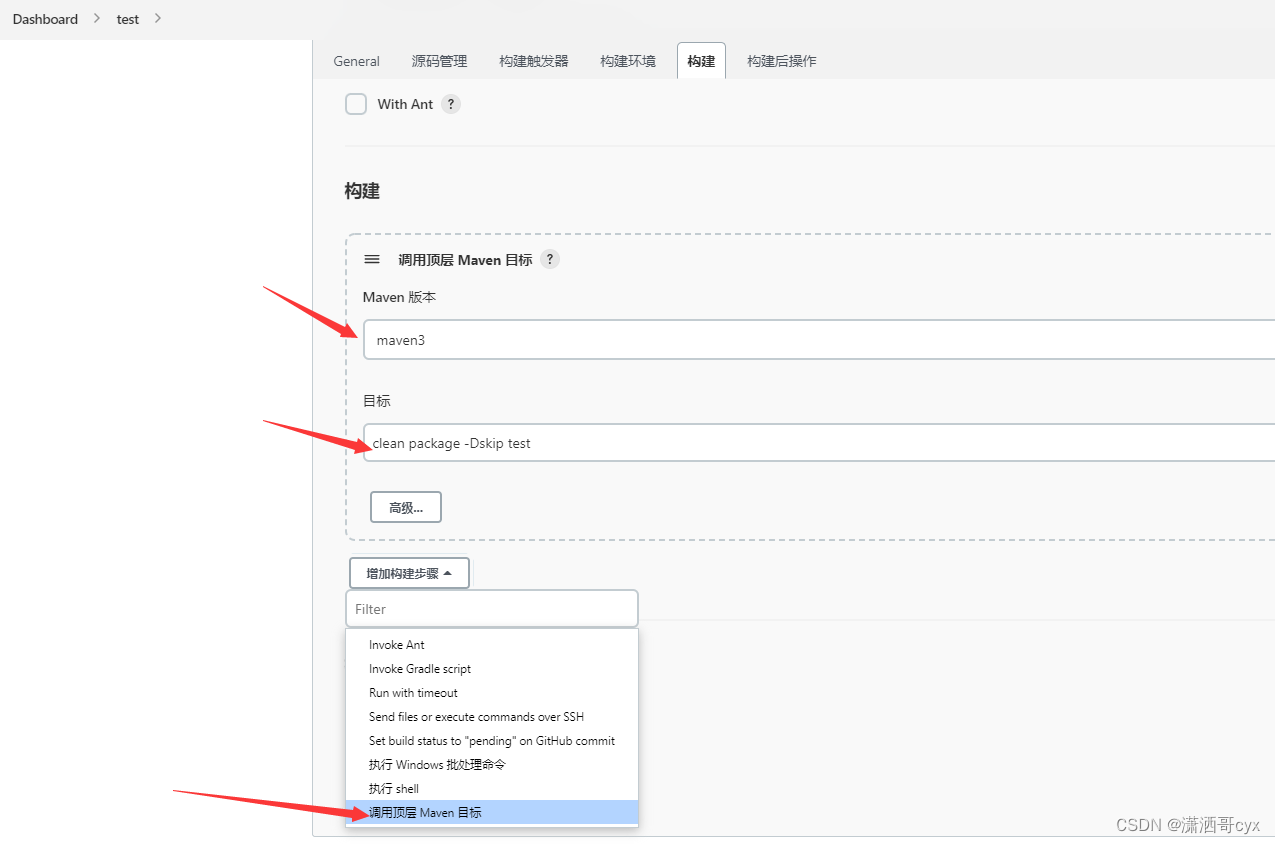Screen dimensions: 1275x844
Task: Click the breadcrumb chevron after Dashboard
Action: pyautogui.click(x=97, y=19)
